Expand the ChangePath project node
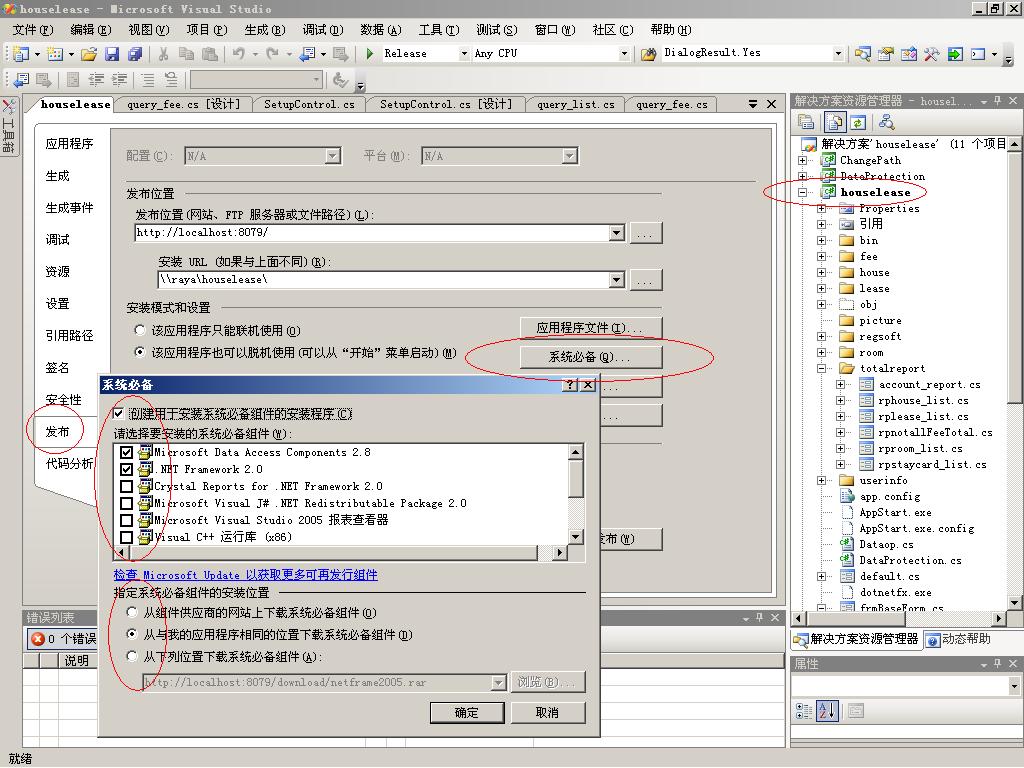This screenshot has height=768, width=1024. (803, 160)
